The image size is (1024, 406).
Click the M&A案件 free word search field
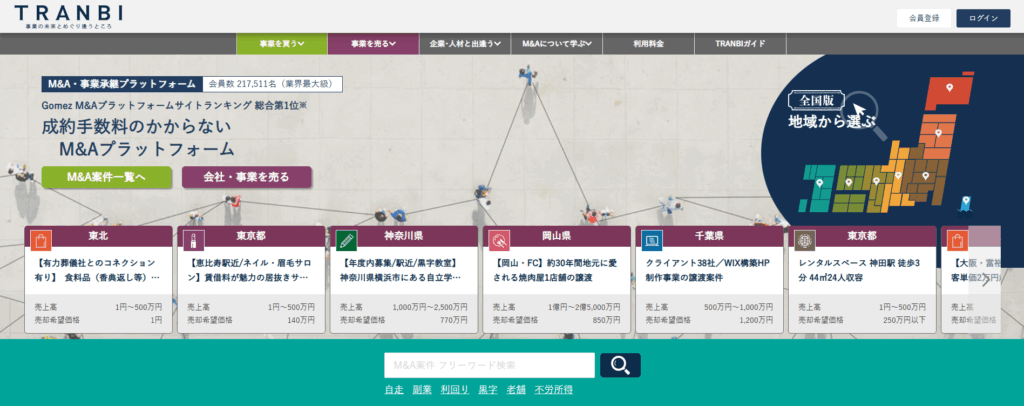489,365
